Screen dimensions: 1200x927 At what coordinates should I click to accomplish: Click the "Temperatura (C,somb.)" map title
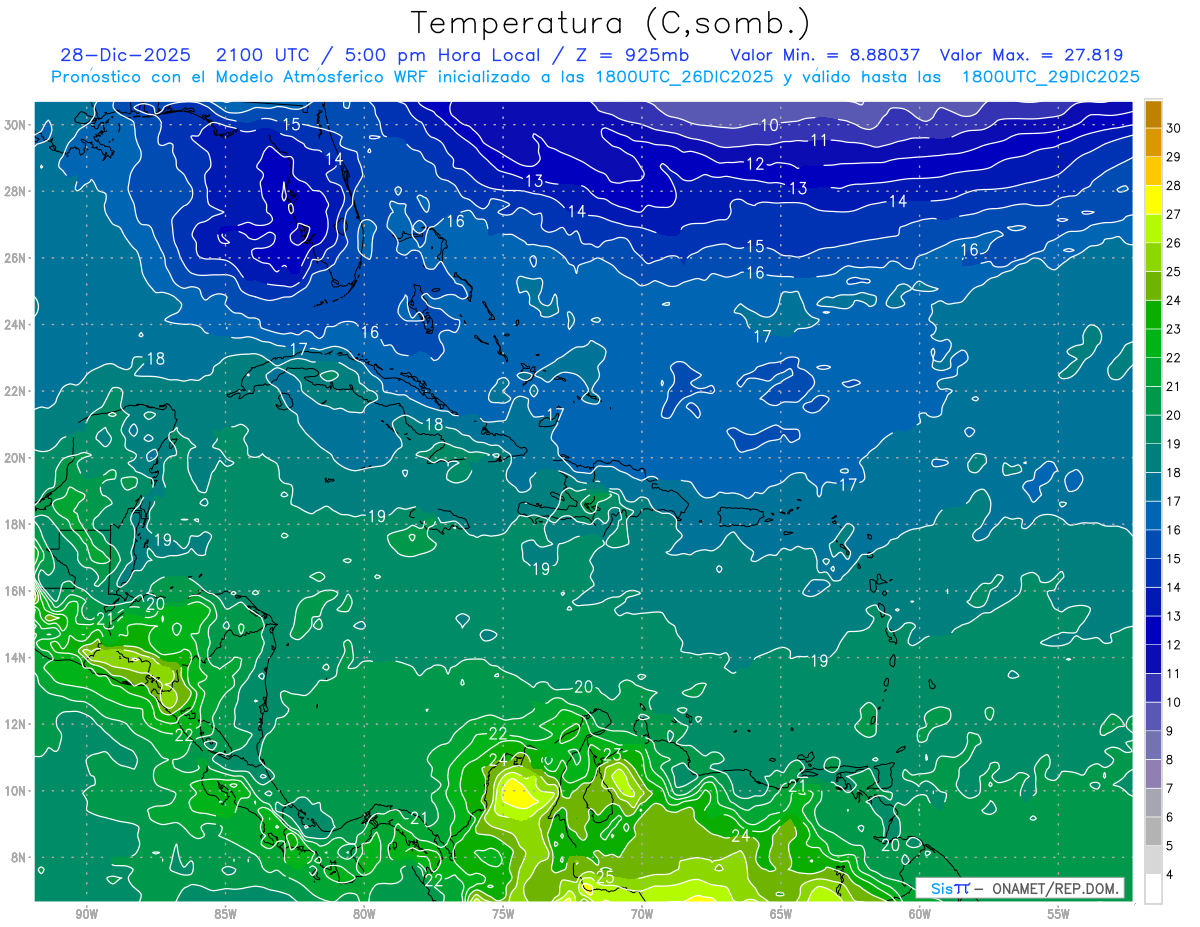(611, 23)
